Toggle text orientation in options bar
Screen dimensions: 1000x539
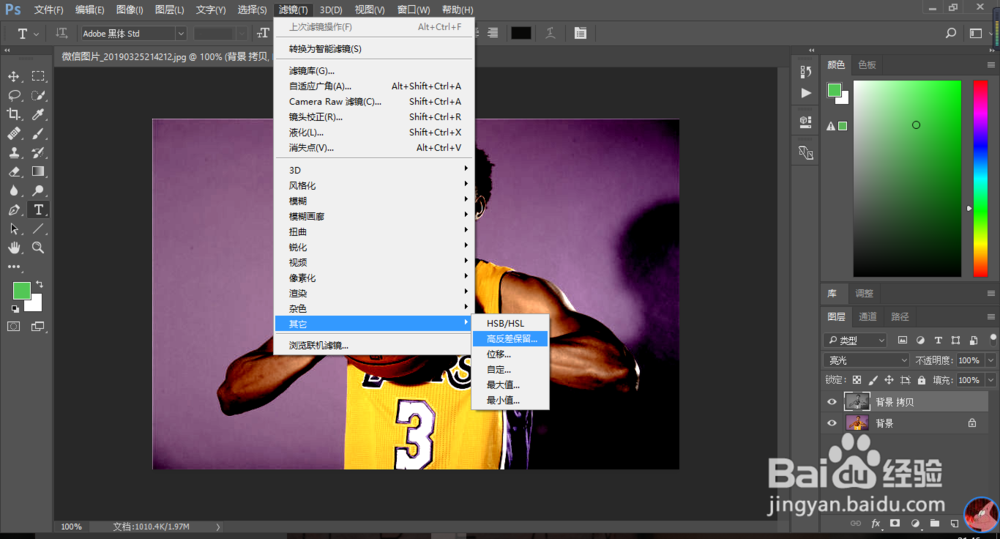61,33
